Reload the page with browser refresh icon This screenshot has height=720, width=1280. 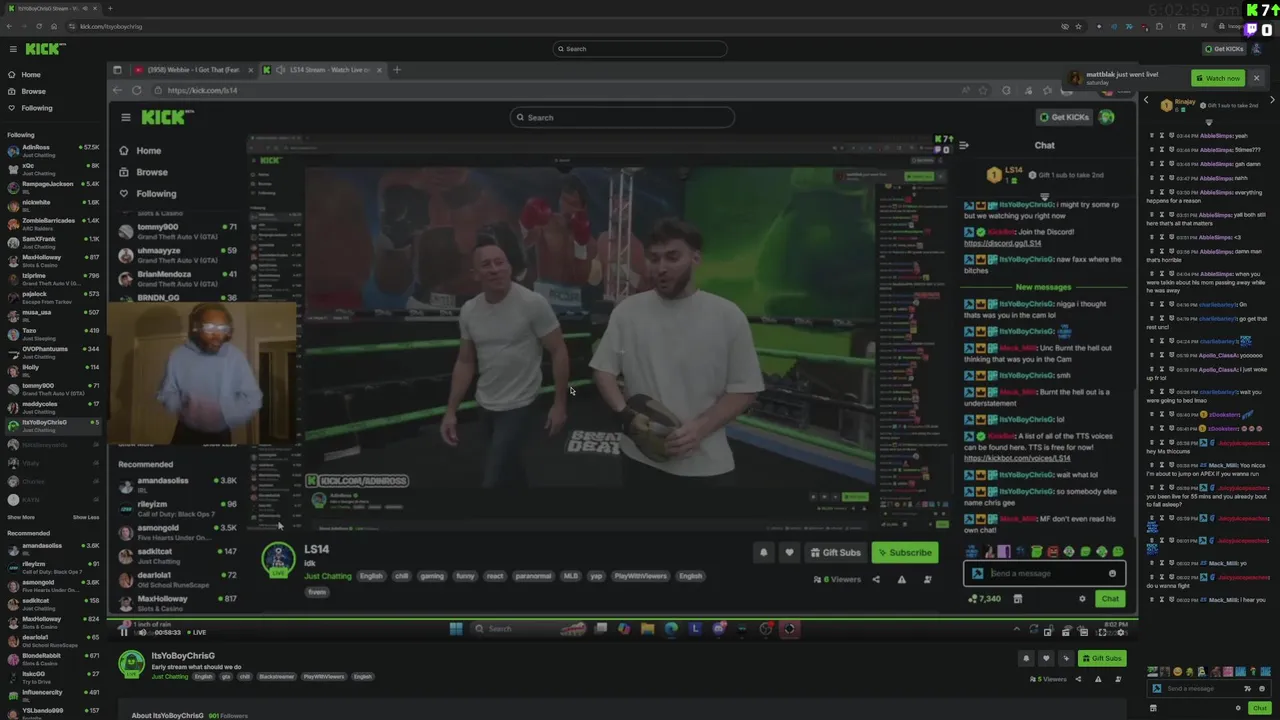[x=39, y=27]
